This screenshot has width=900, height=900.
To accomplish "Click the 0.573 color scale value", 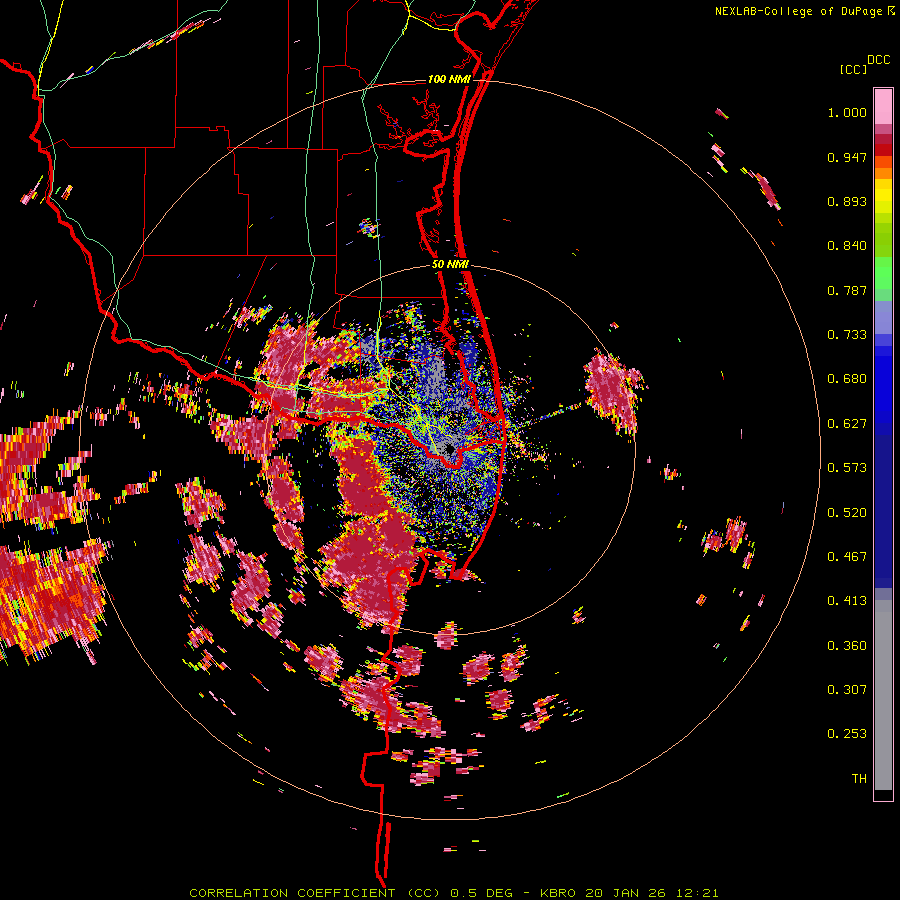I will tap(847, 468).
